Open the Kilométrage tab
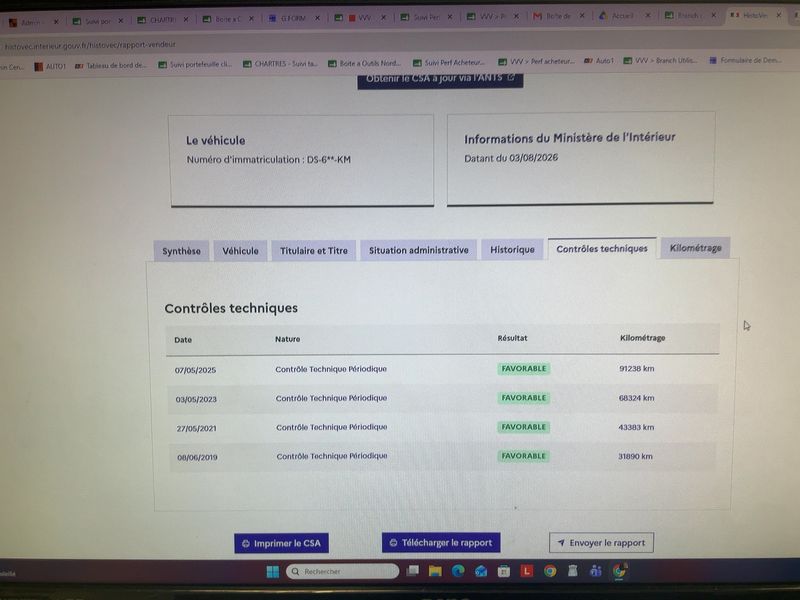Screen dimensions: 800x600 pos(695,248)
